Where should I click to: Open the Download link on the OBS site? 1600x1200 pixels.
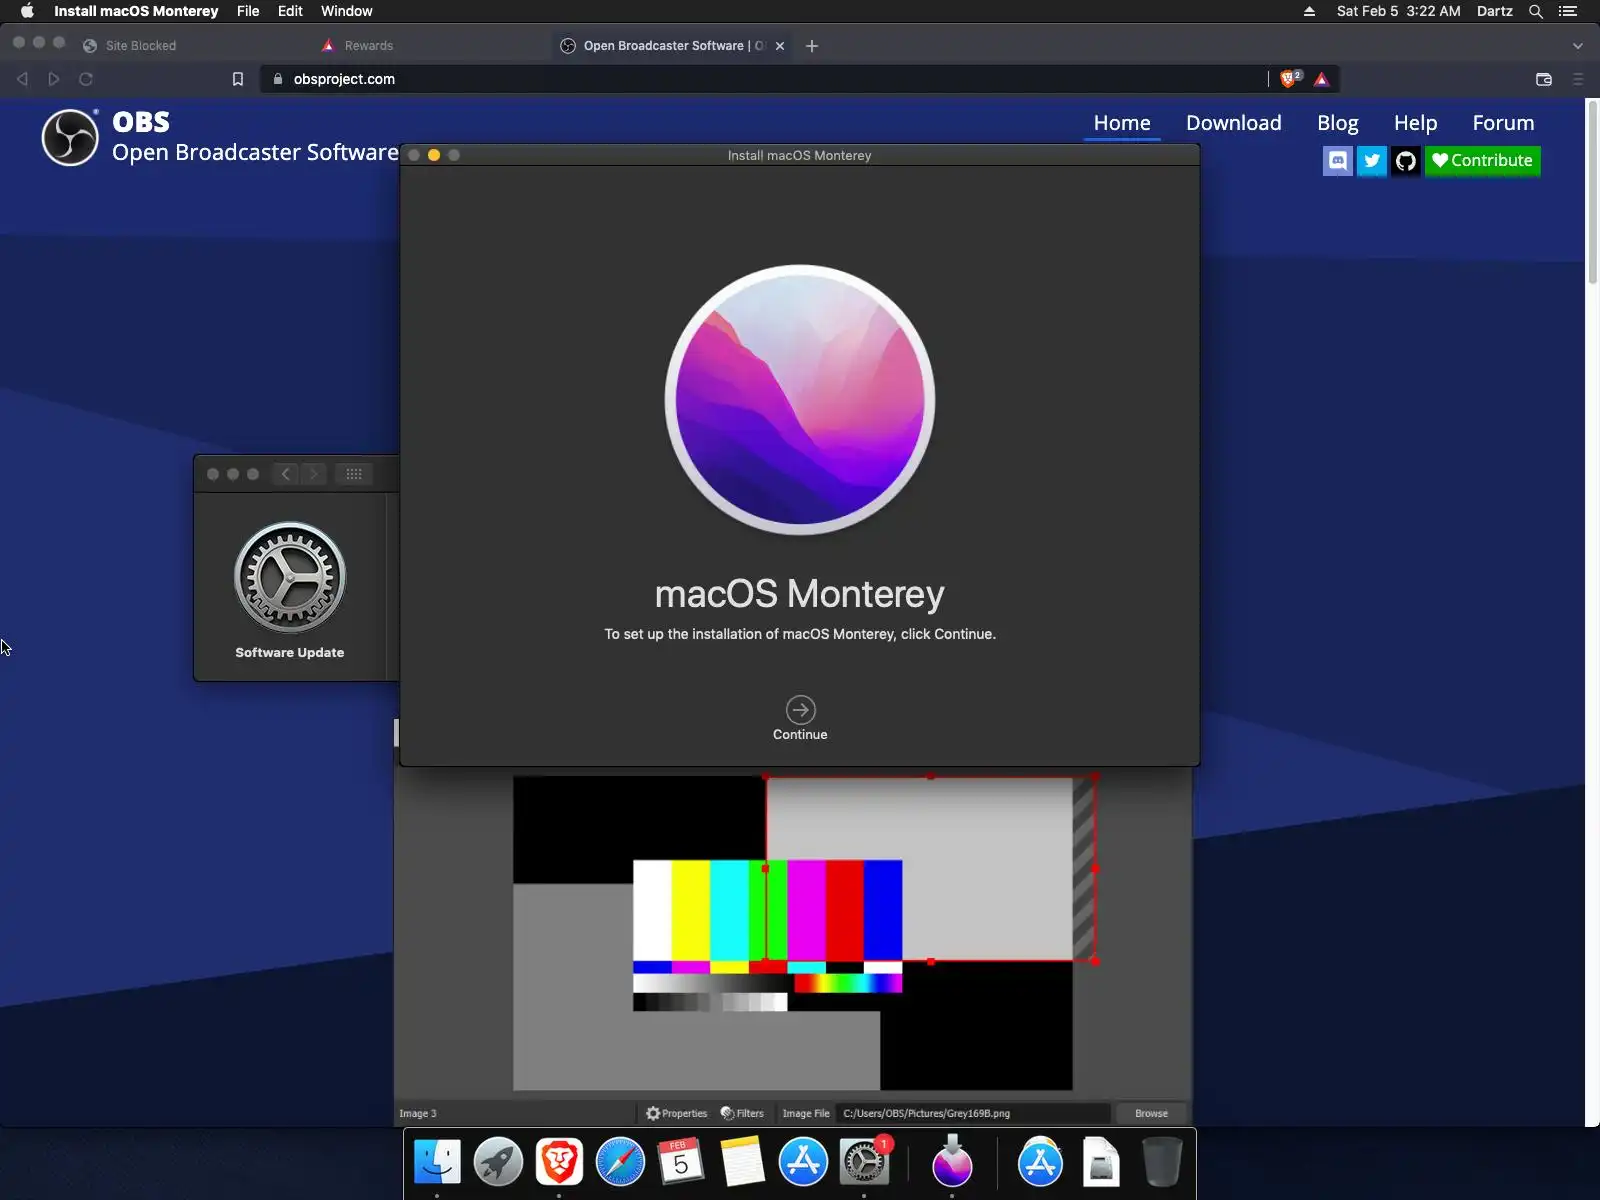[1234, 123]
